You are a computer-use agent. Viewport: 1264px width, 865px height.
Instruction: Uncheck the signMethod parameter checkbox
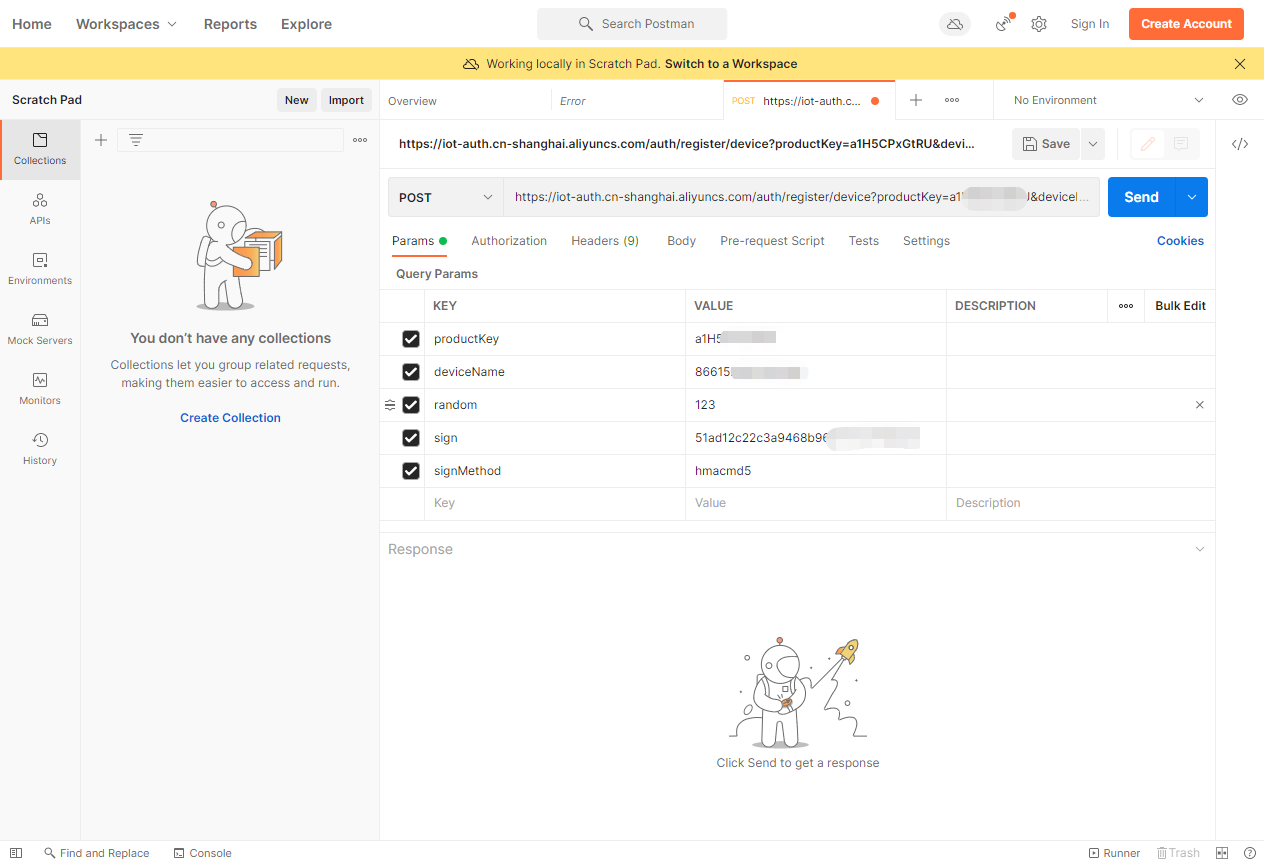(x=411, y=471)
